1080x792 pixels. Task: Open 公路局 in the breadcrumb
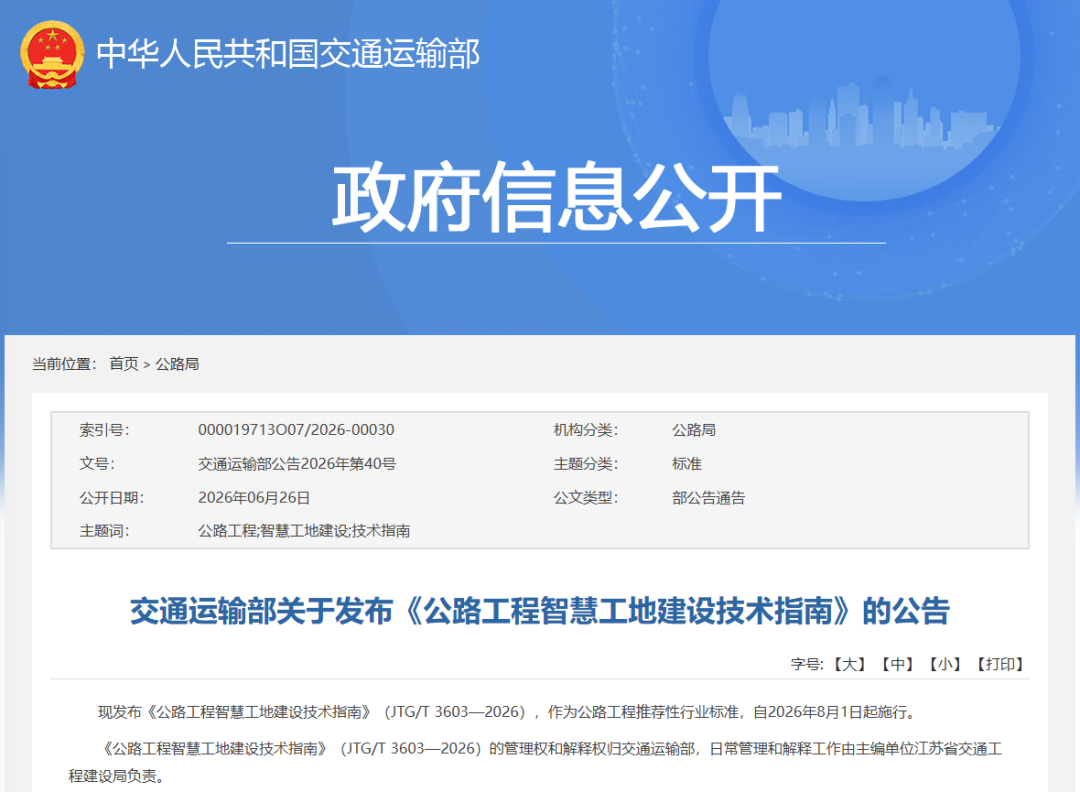click(x=177, y=364)
